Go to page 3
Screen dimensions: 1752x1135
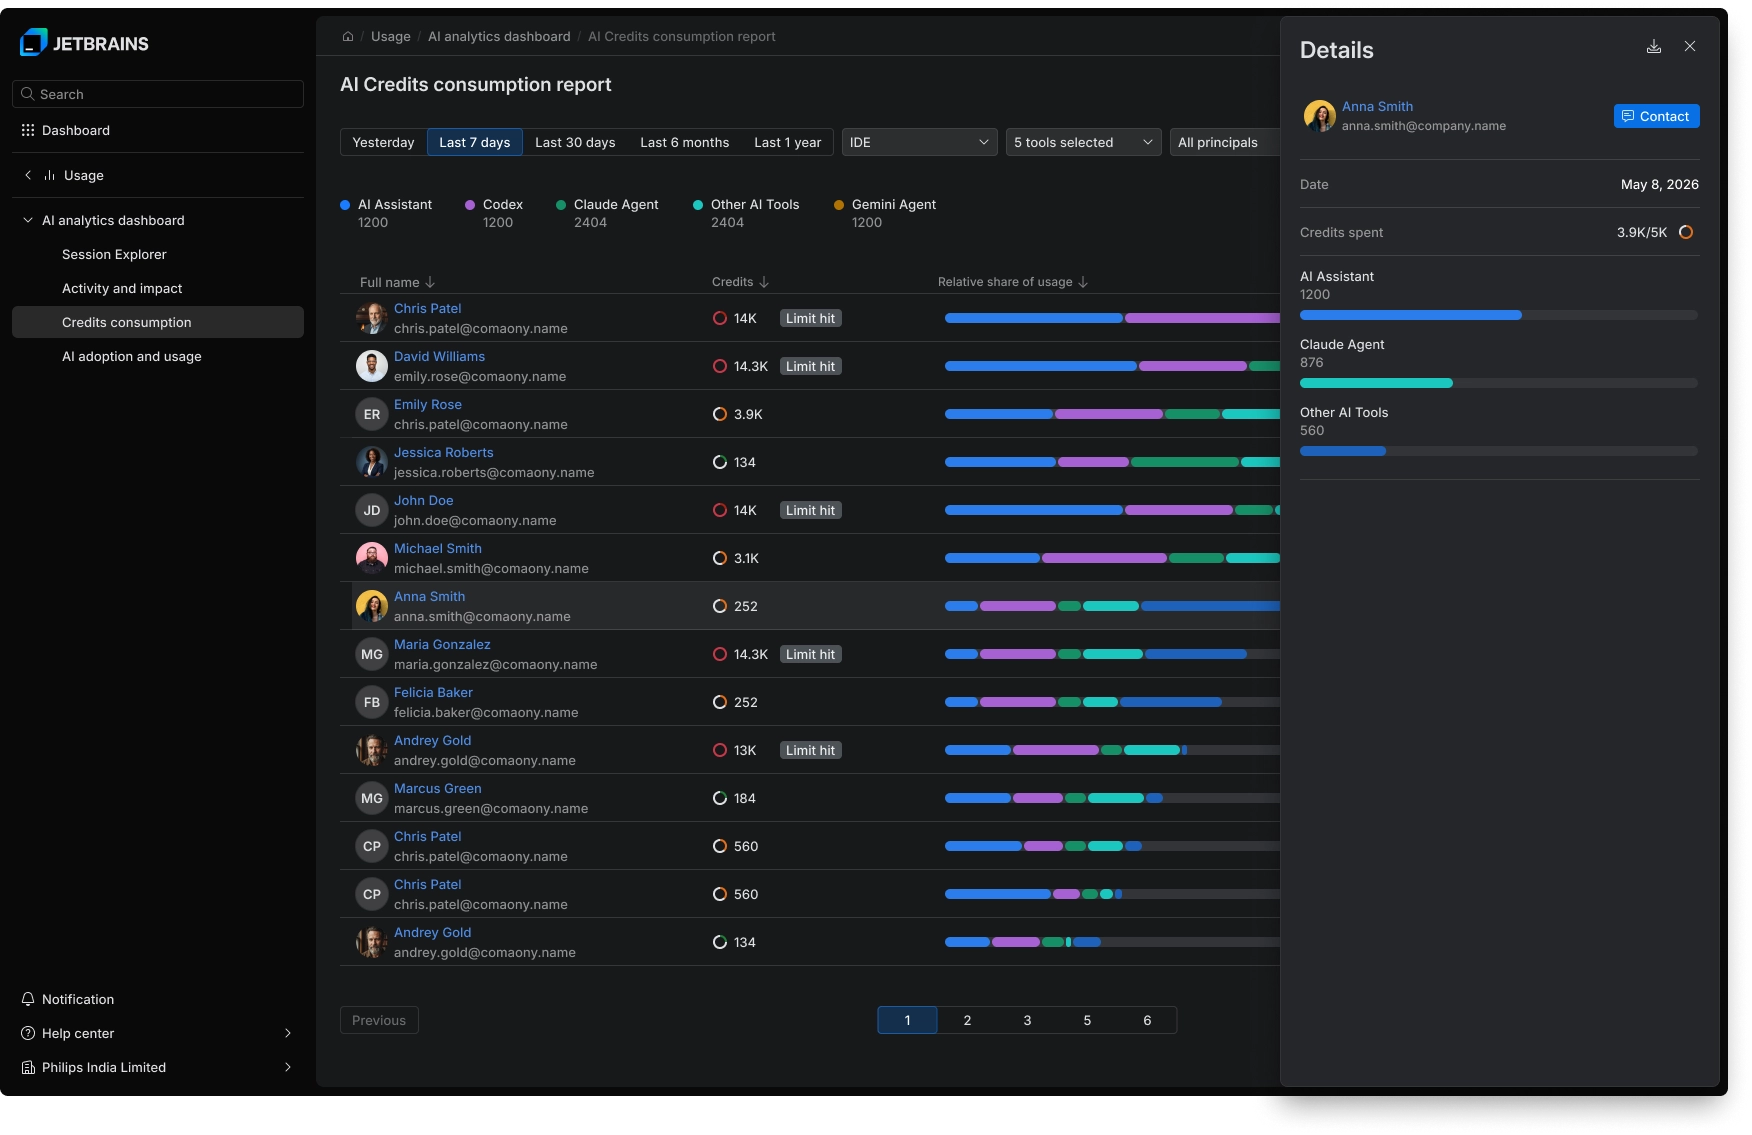click(x=1027, y=1021)
